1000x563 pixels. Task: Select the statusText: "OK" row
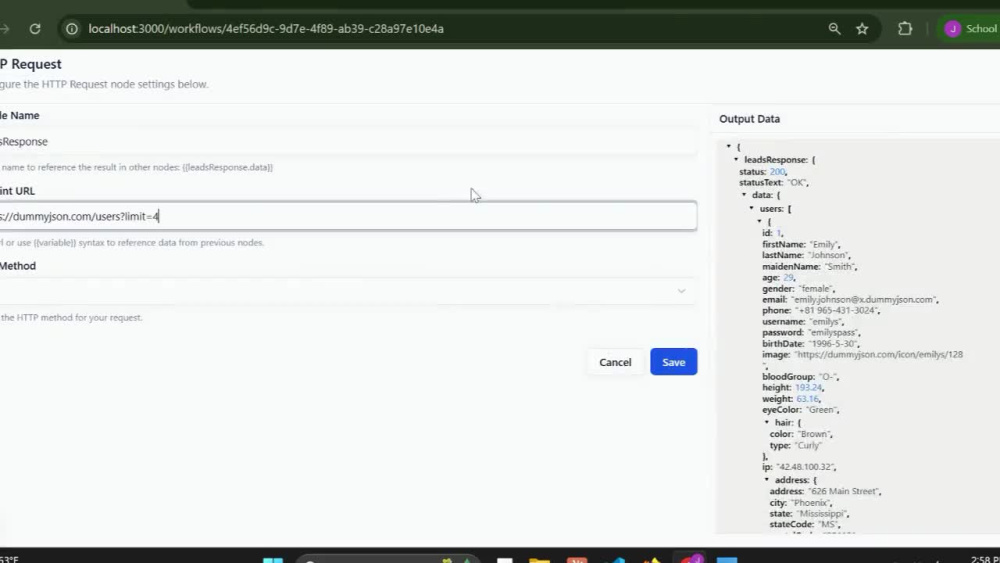774,182
